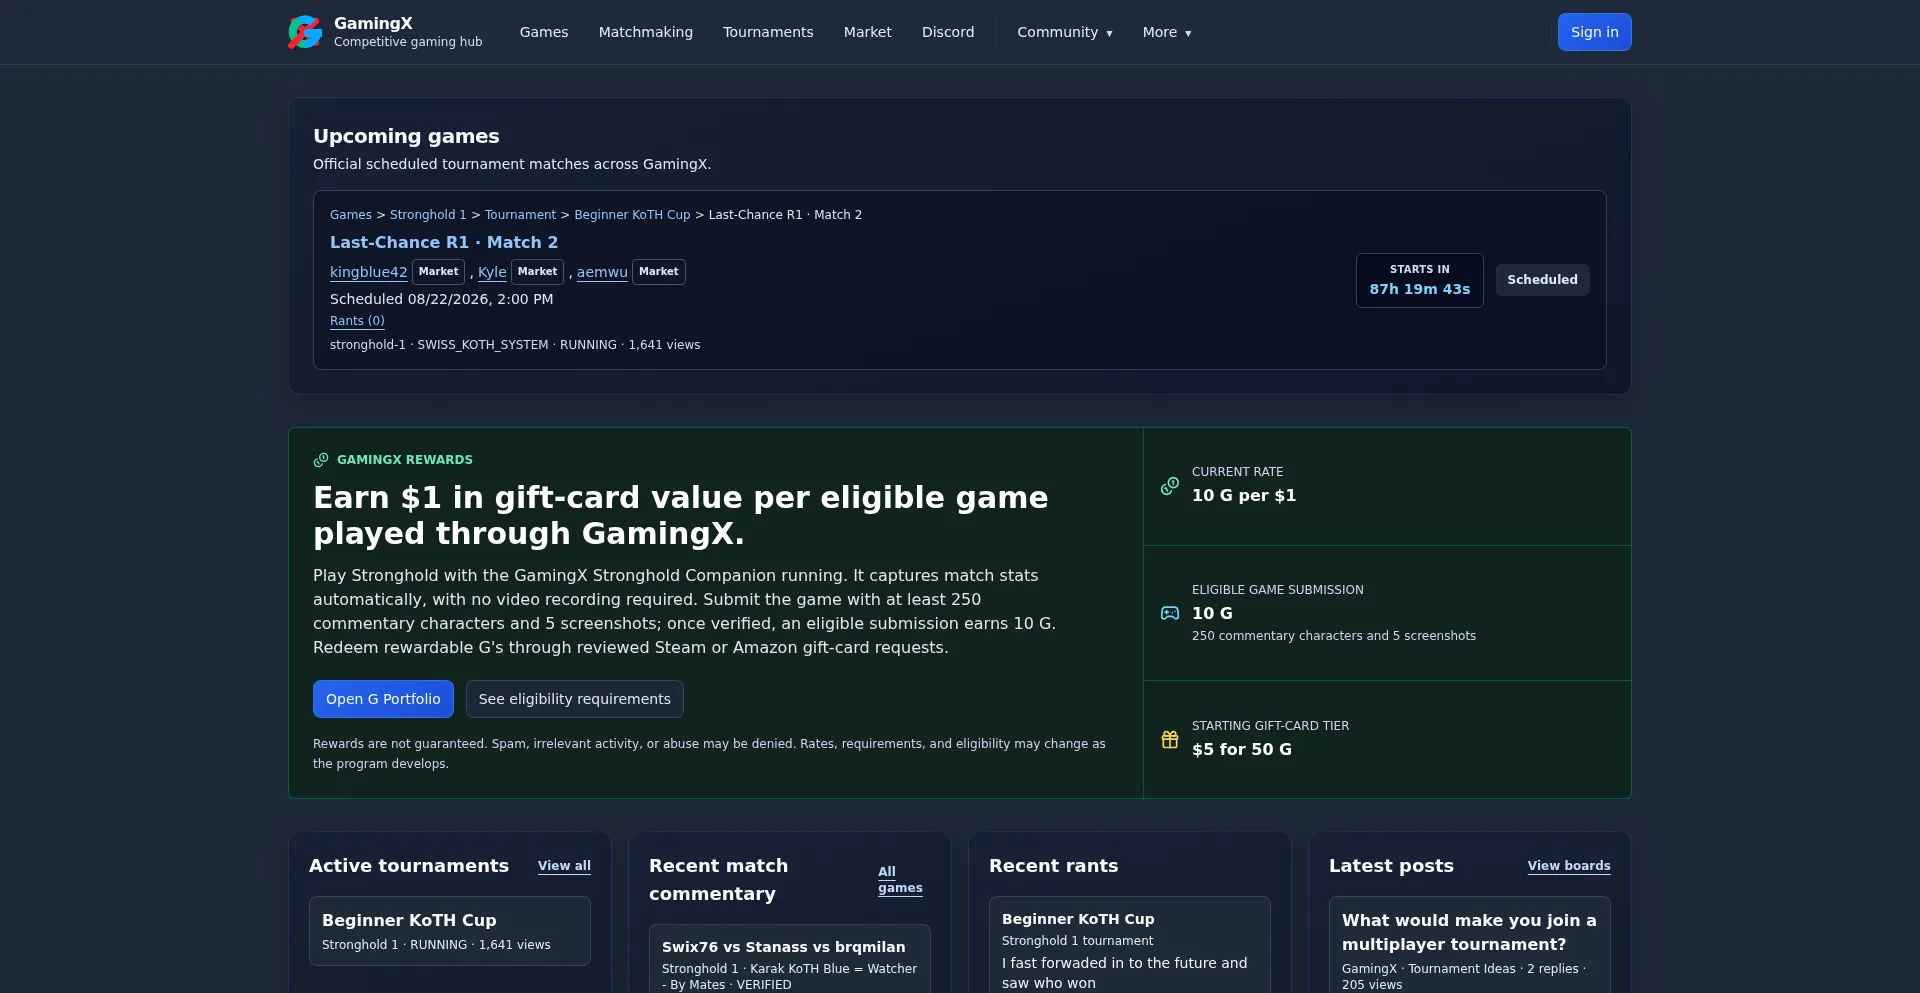
Task: Click See eligibility requirements button
Action: [x=575, y=699]
